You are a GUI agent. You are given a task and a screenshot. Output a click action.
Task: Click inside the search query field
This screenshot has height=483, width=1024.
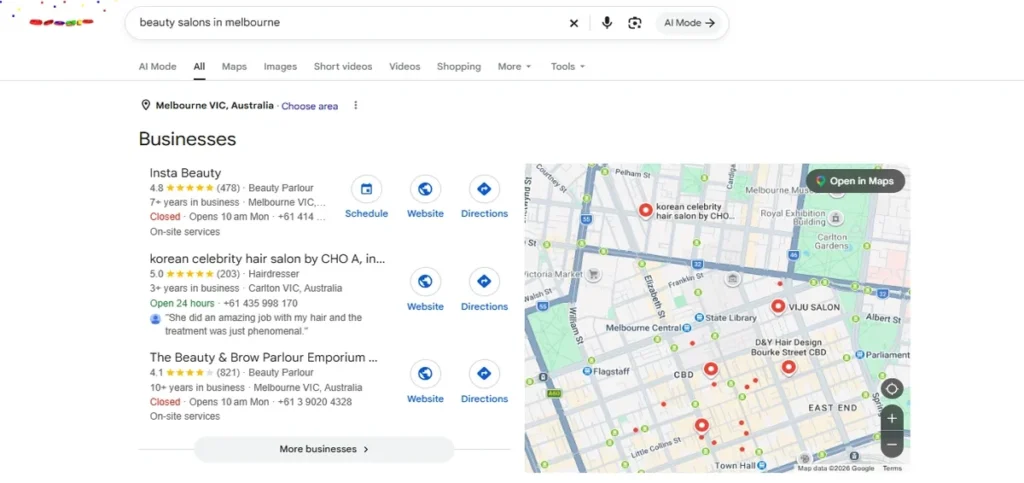(x=349, y=23)
